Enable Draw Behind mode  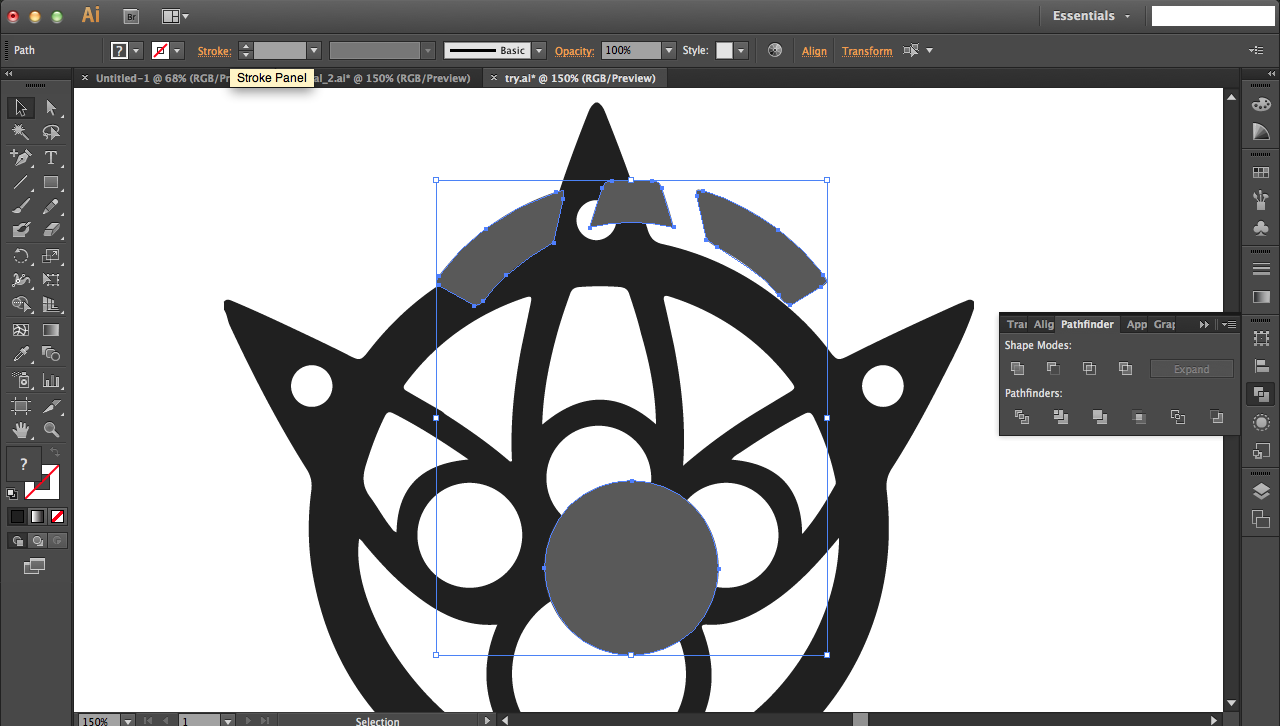(x=38, y=540)
